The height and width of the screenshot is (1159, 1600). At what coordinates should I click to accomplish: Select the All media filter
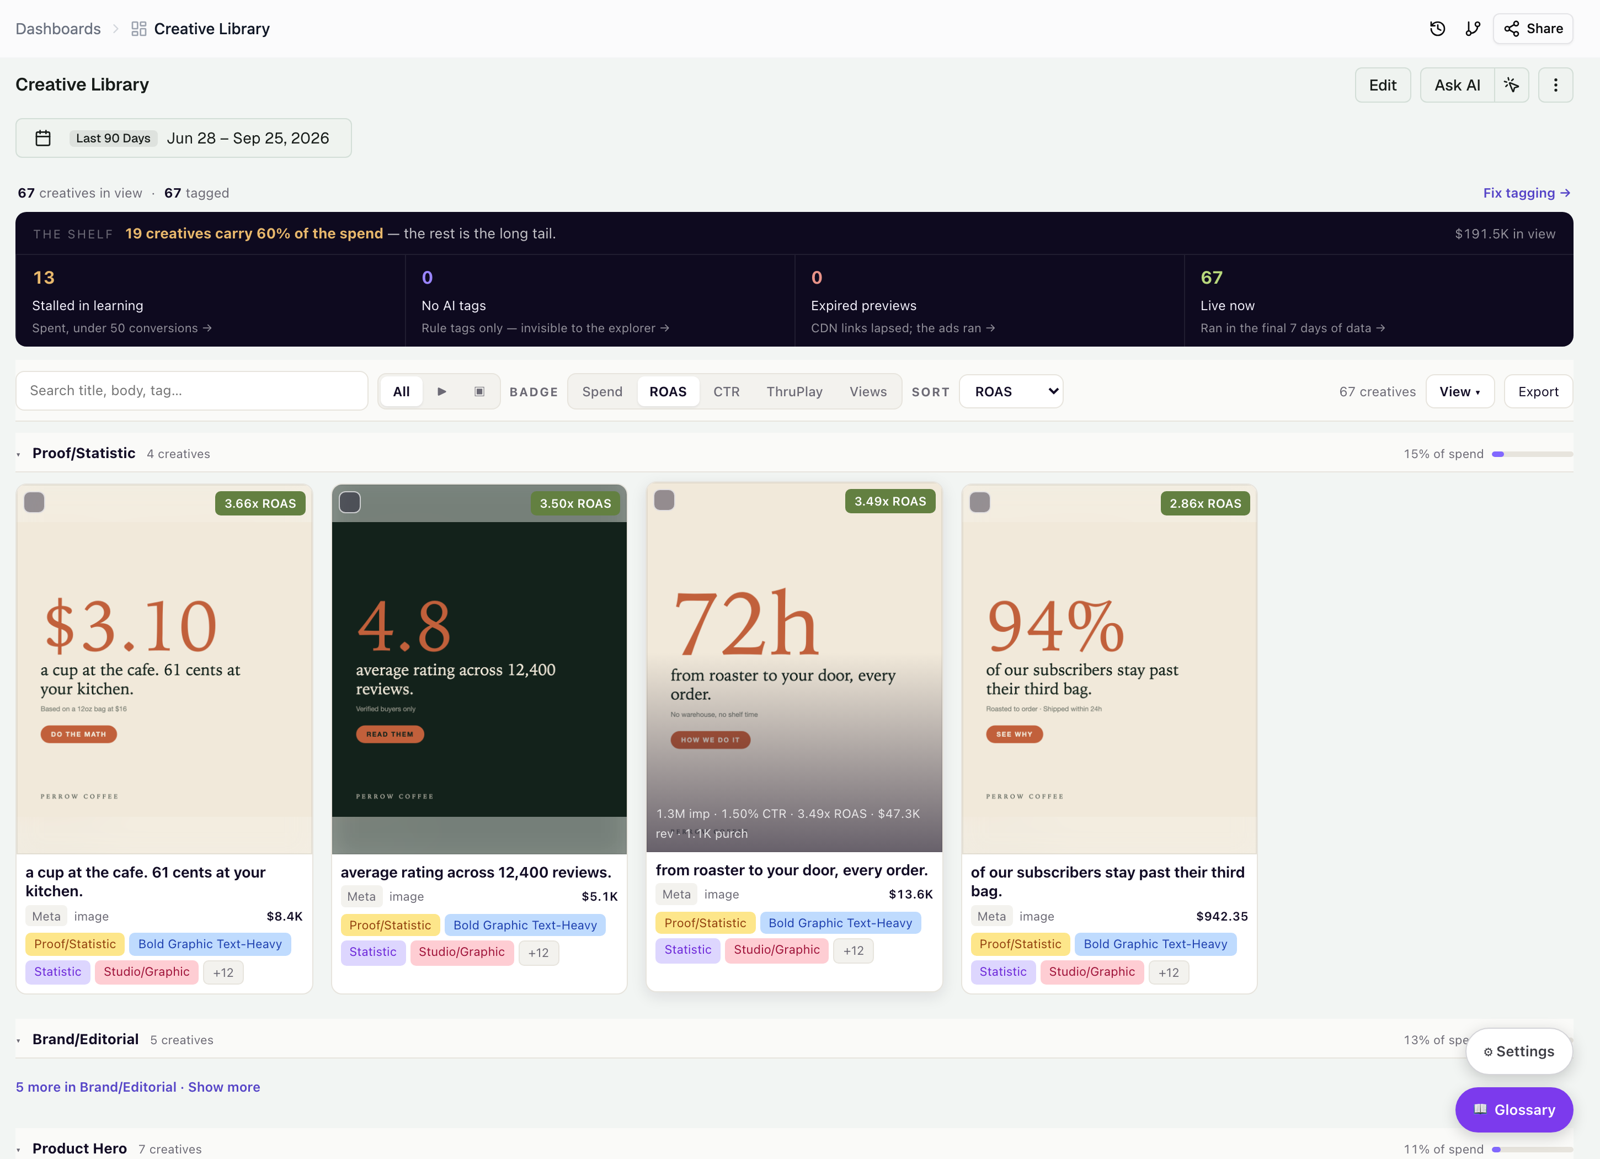click(x=401, y=391)
